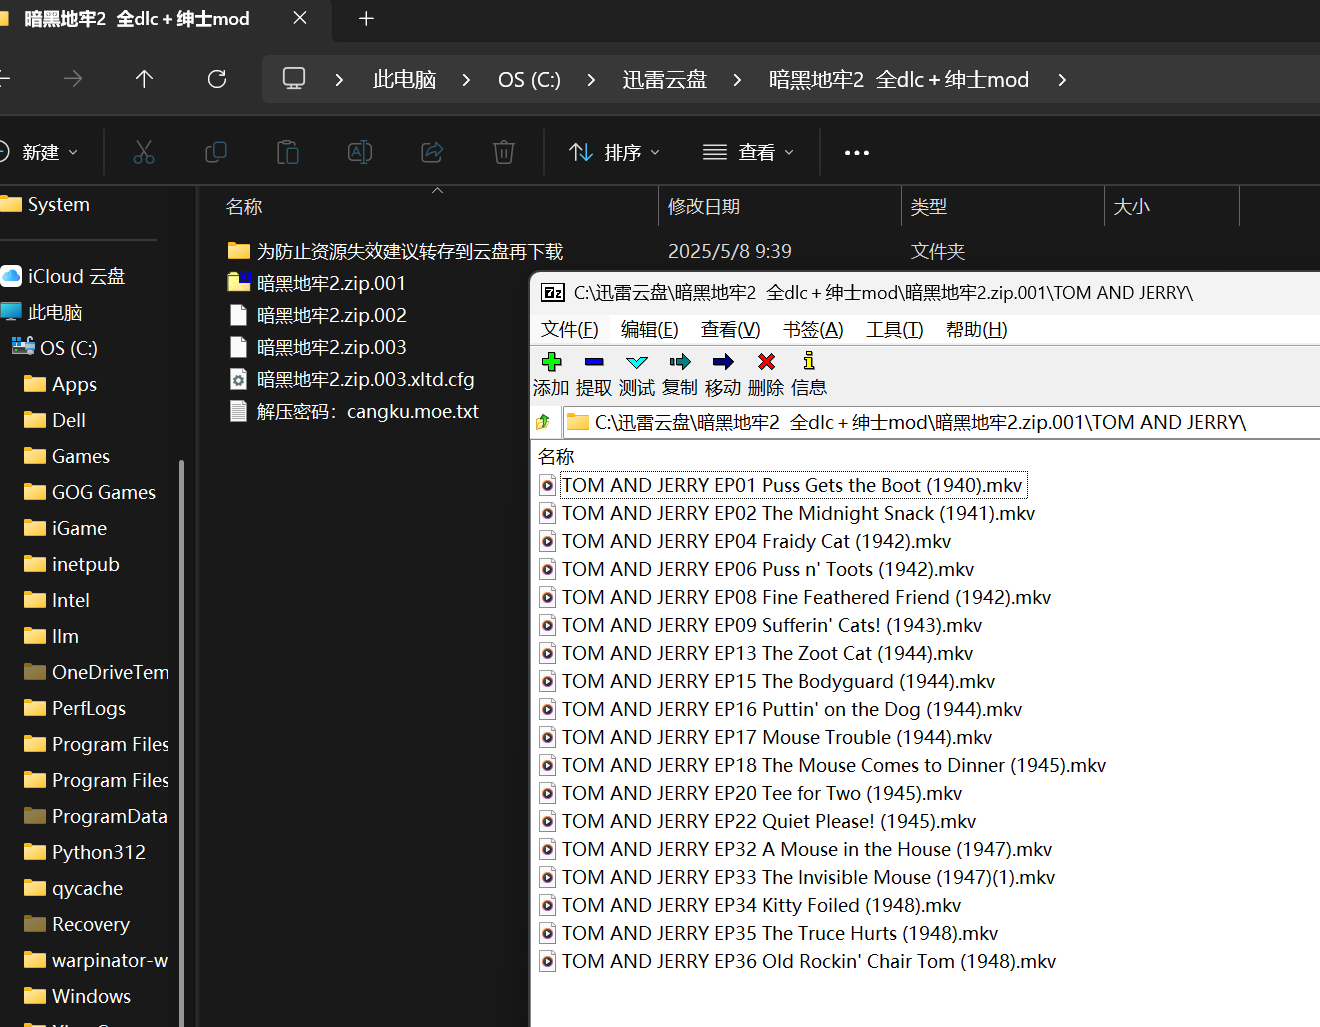Open the View (查看) dropdown
Image resolution: width=1320 pixels, height=1027 pixels.
point(748,152)
